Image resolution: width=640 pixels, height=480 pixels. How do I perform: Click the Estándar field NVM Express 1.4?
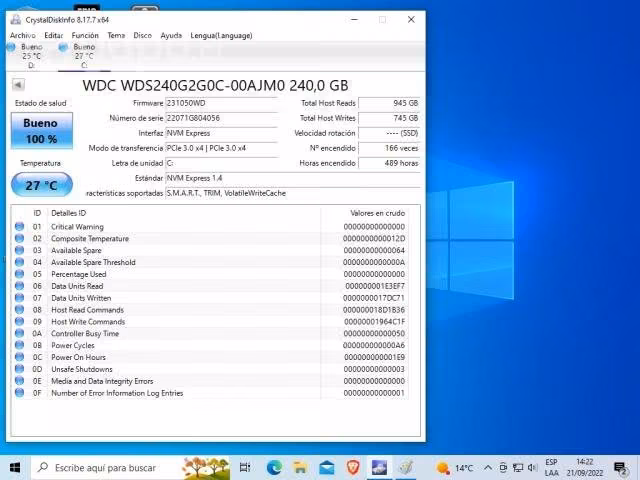(x=293, y=178)
